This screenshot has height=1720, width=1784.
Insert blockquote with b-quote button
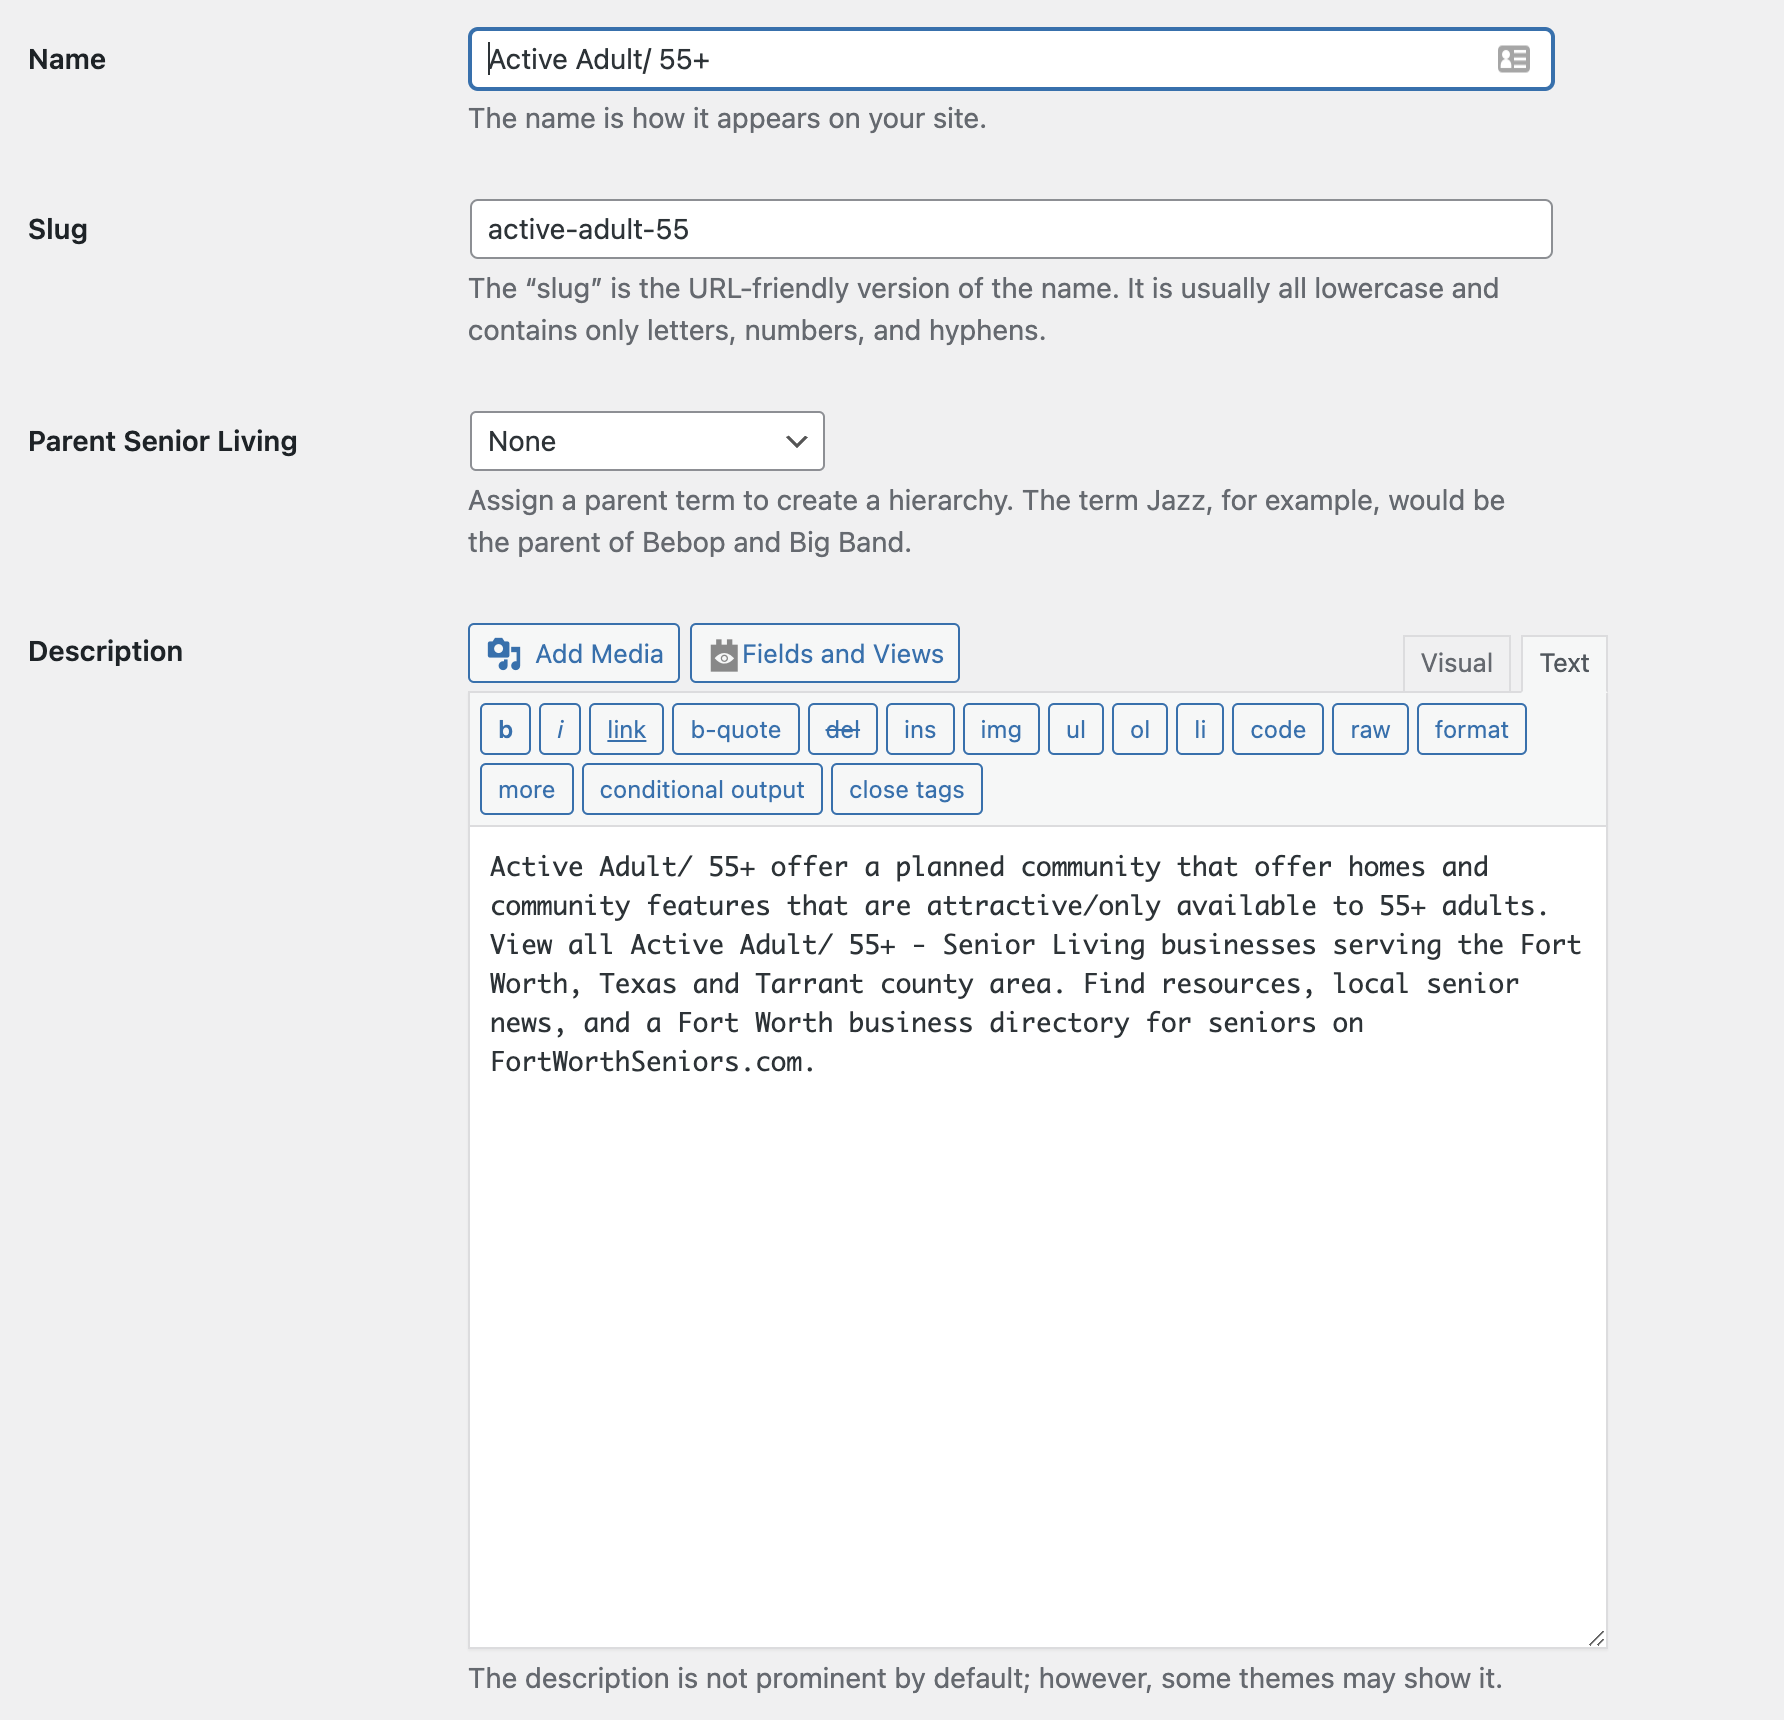(736, 729)
